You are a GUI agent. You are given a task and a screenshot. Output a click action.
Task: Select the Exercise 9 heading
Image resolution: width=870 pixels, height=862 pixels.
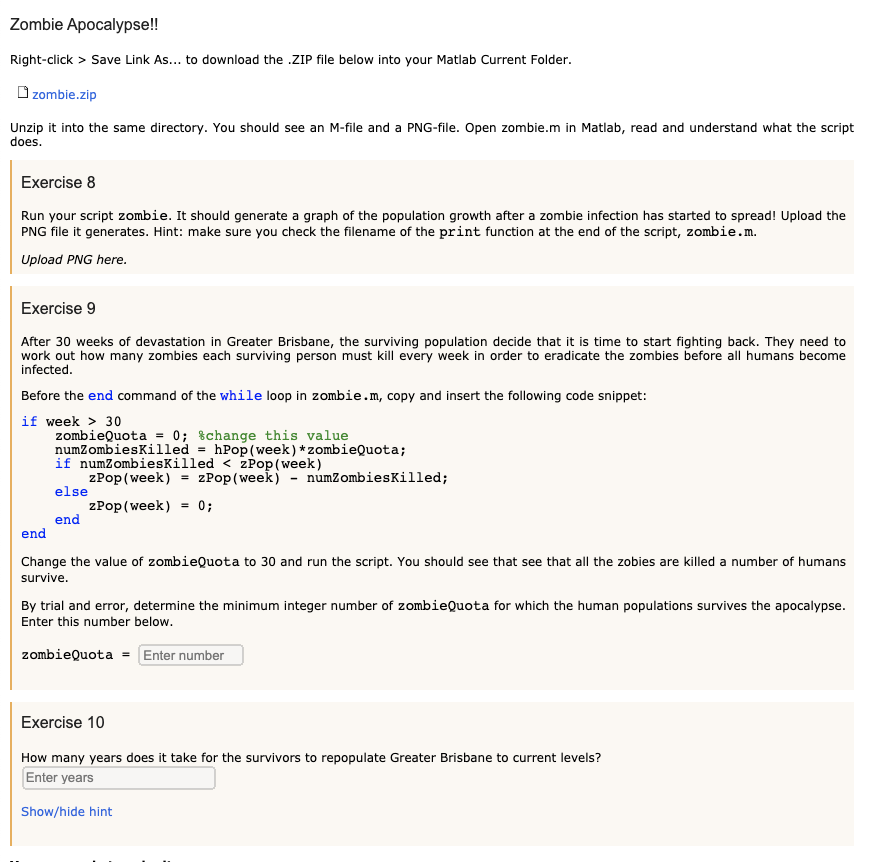[x=58, y=308]
